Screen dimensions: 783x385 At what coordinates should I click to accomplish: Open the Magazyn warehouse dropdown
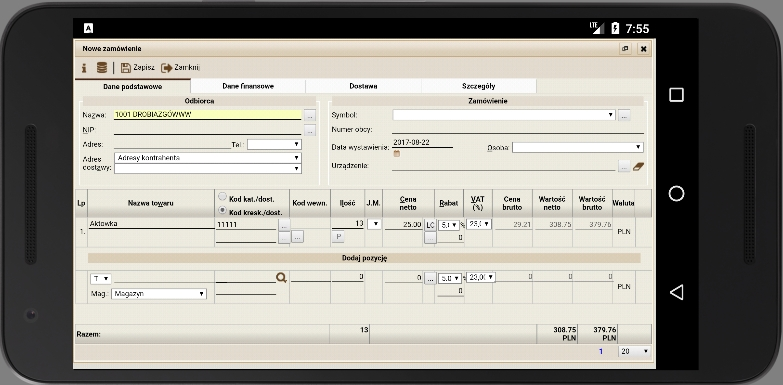point(159,294)
